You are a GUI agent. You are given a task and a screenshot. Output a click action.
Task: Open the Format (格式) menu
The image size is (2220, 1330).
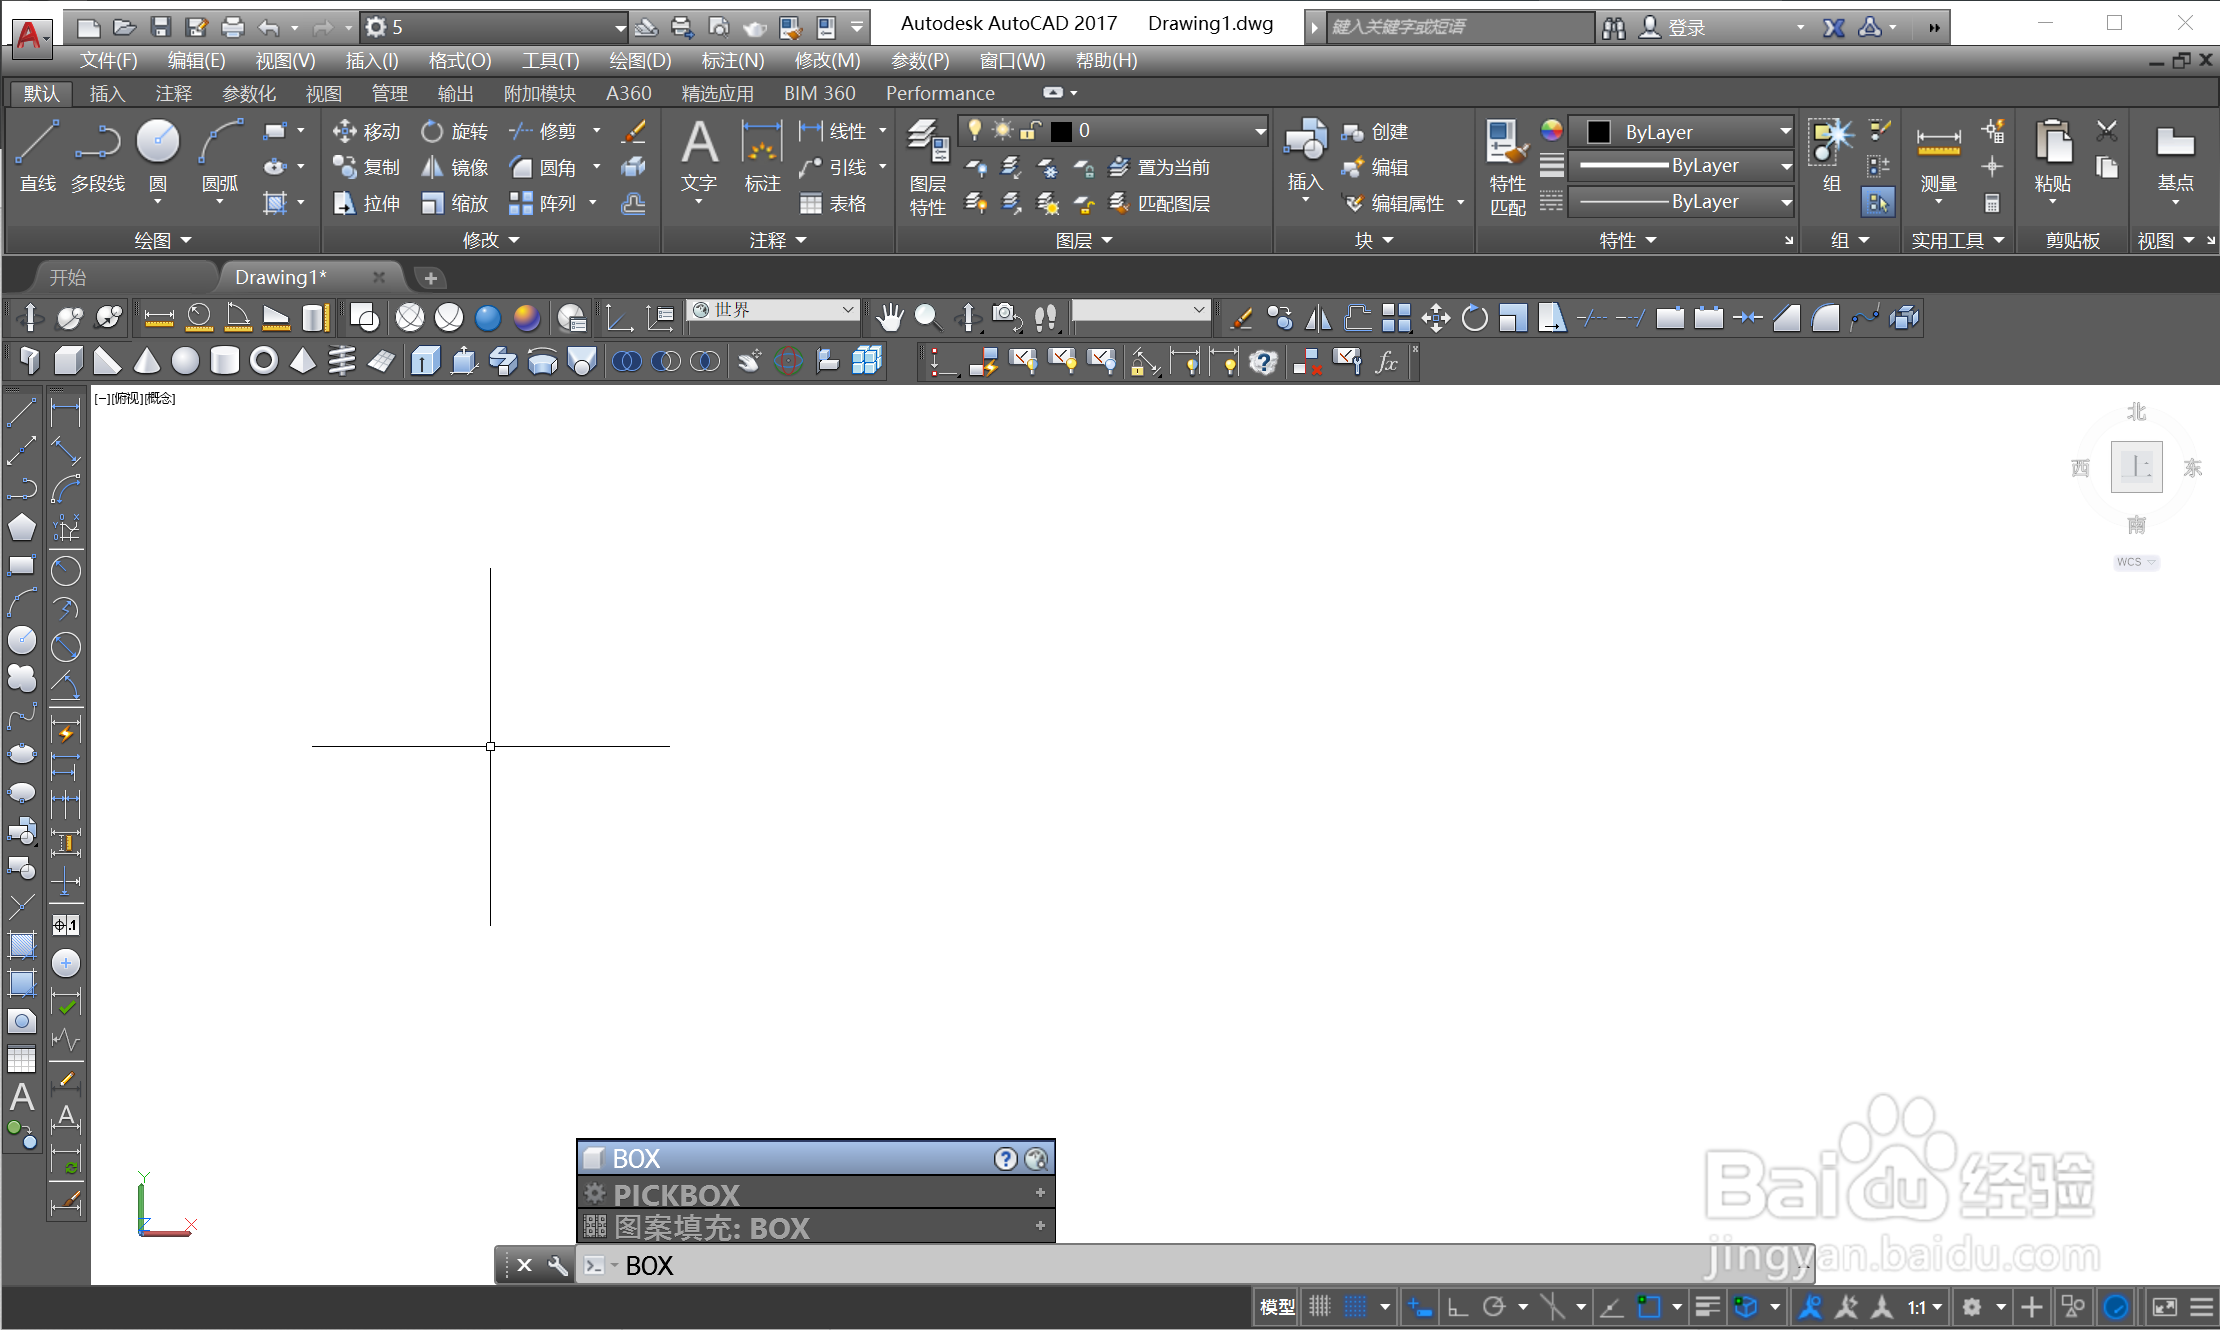pyautogui.click(x=459, y=60)
